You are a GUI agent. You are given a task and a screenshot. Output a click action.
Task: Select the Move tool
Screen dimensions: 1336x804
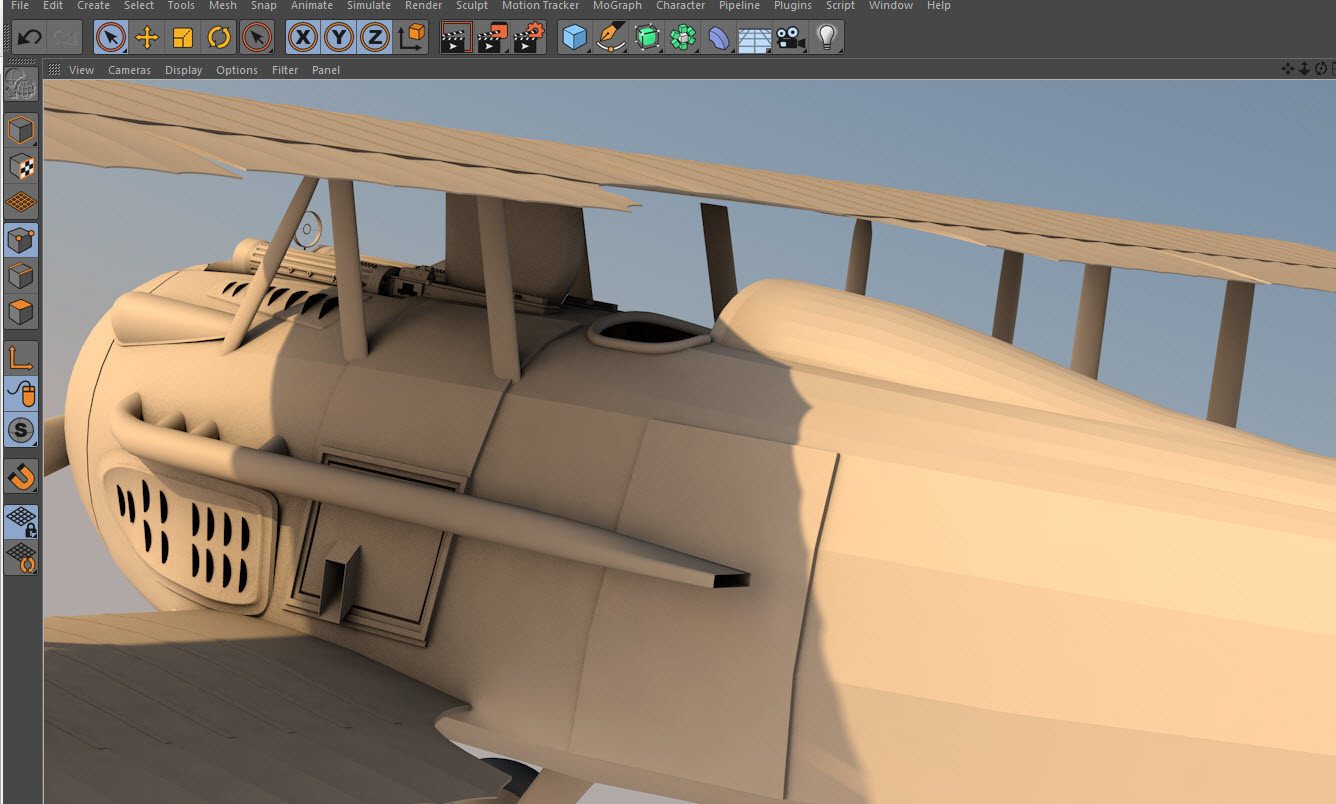[x=147, y=38]
